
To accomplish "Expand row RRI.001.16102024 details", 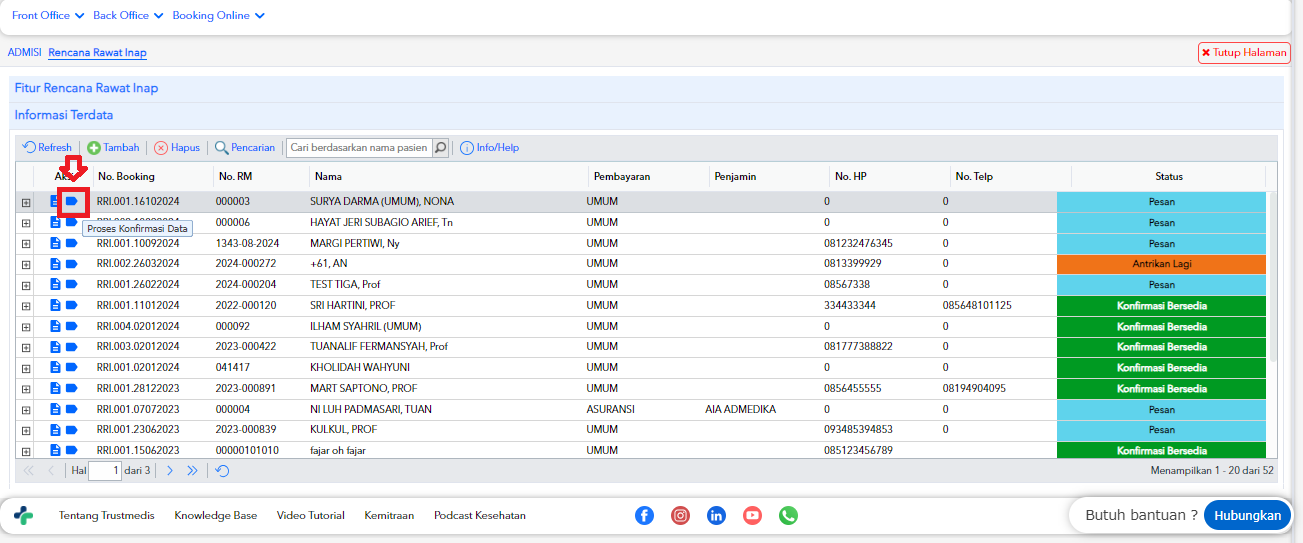I will point(26,202).
